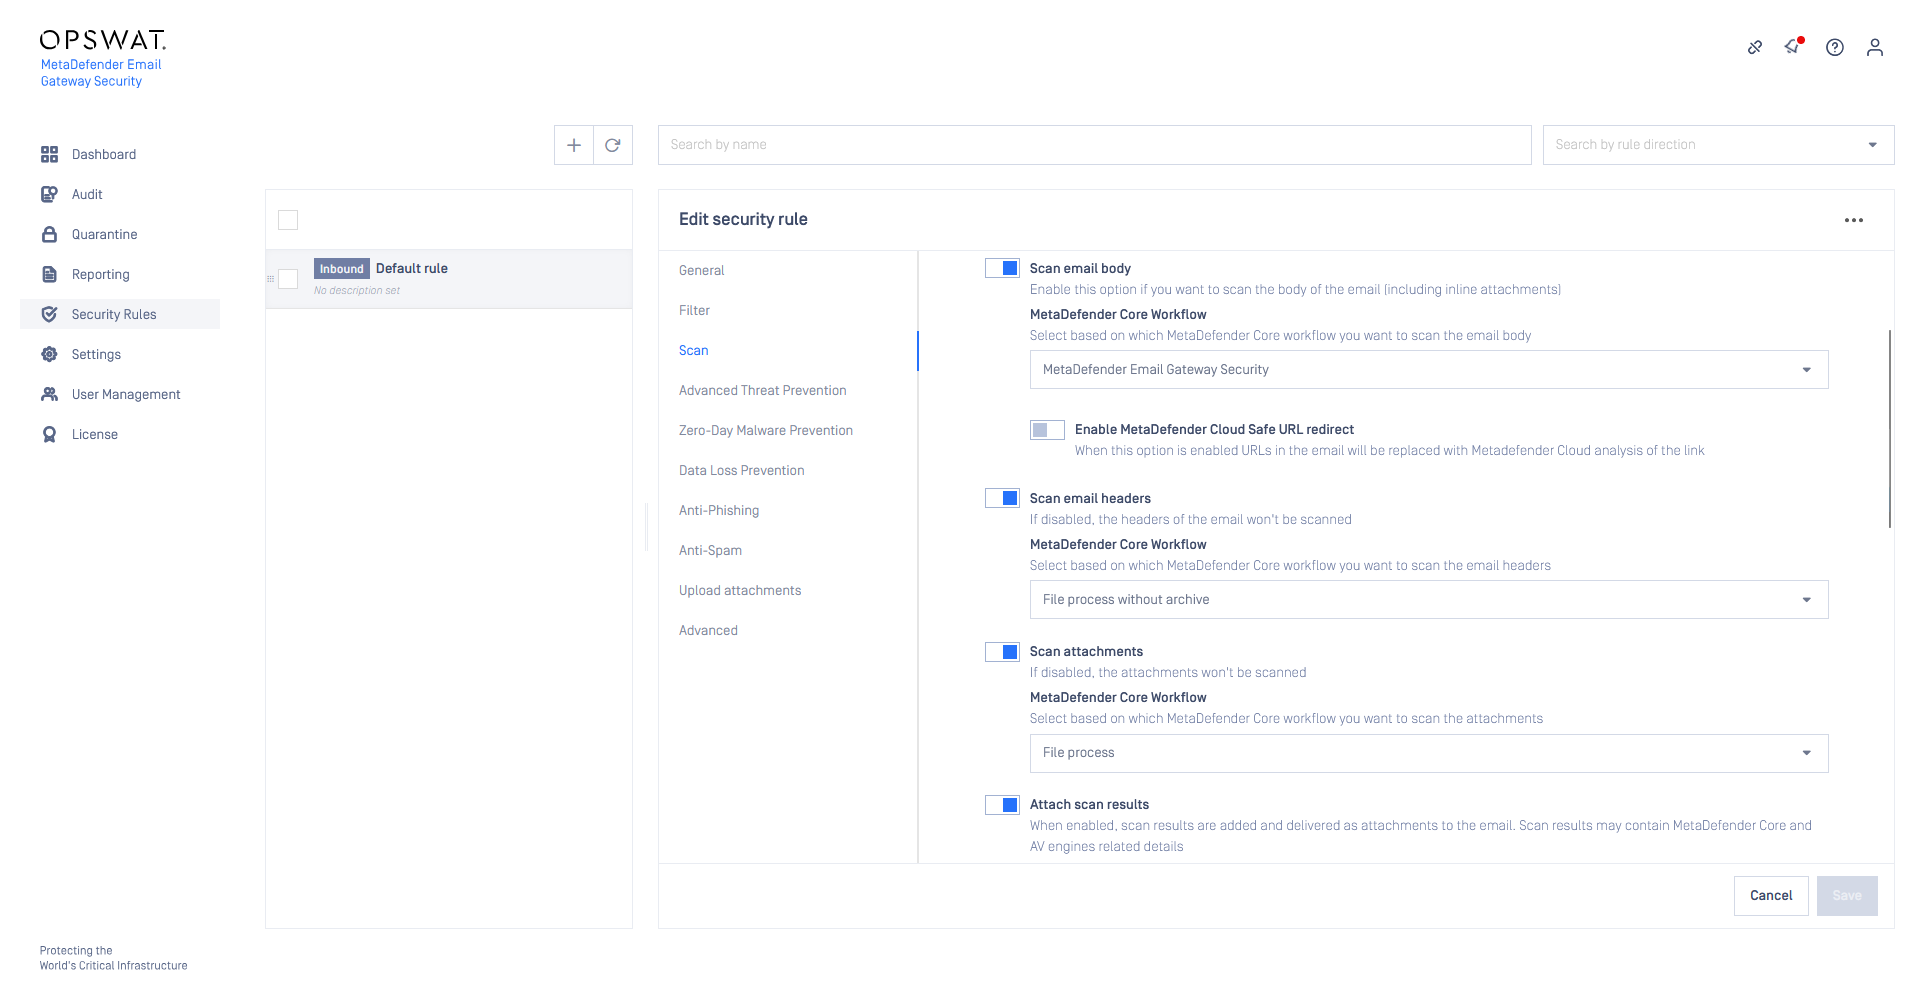Open the help question mark icon
The width and height of the screenshot is (1920, 1004).
1835,47
